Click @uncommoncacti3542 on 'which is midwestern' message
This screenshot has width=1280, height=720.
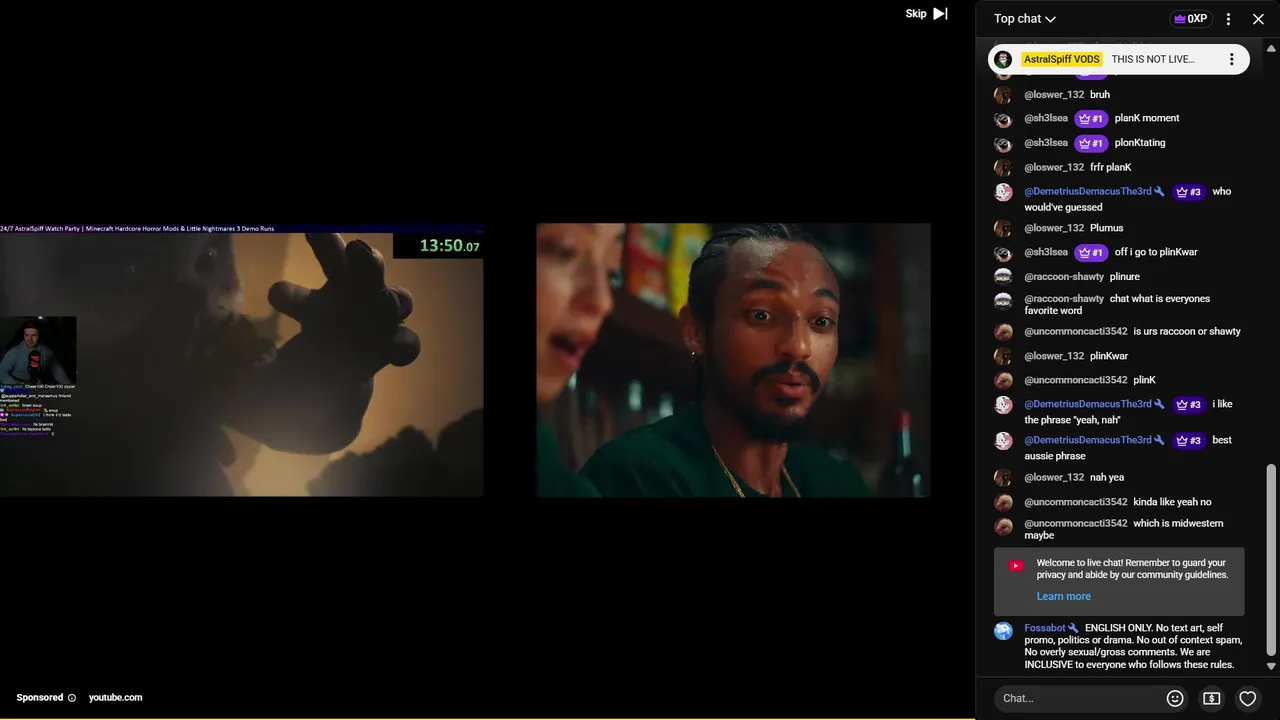tap(1076, 523)
